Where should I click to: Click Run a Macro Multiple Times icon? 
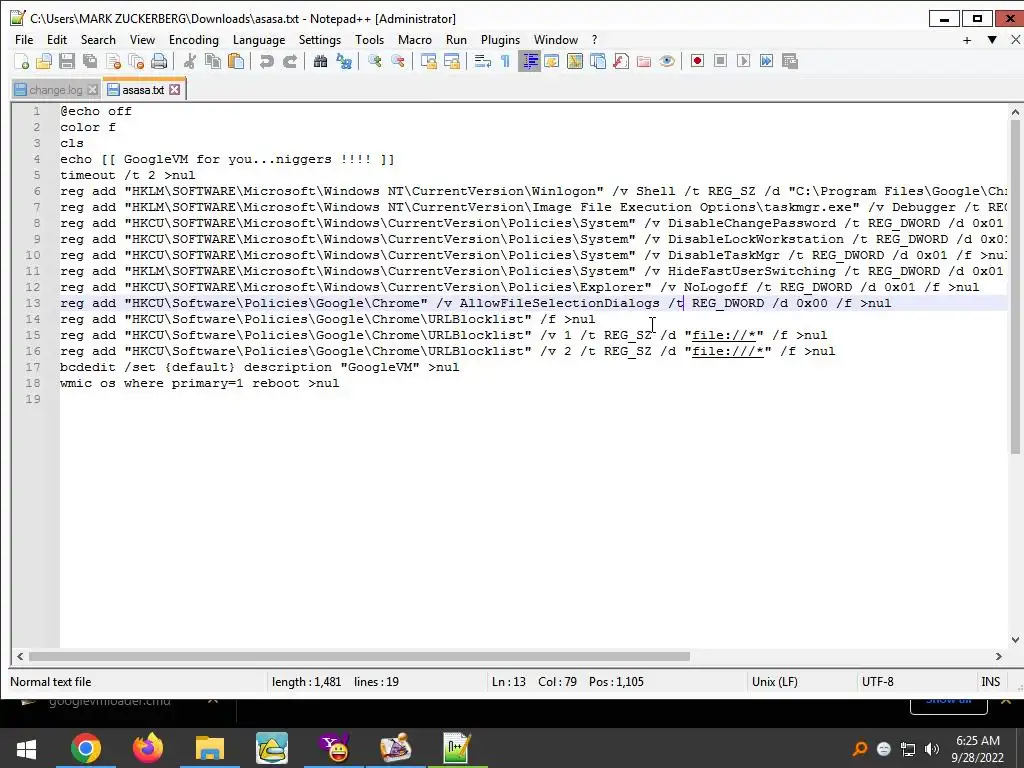point(767,61)
